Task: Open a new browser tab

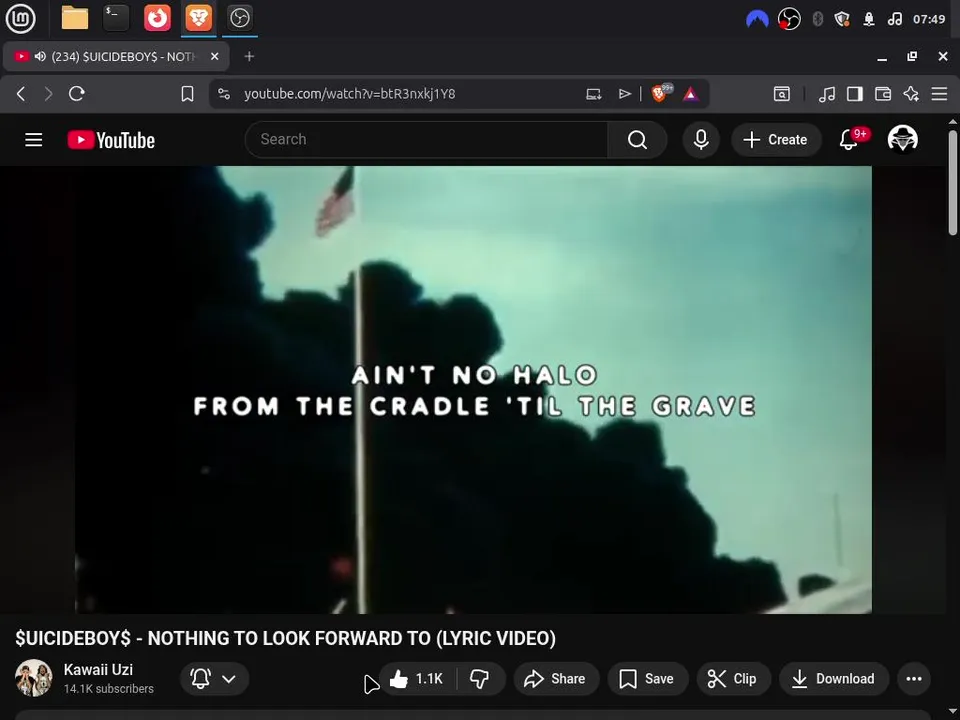Action: (x=249, y=56)
